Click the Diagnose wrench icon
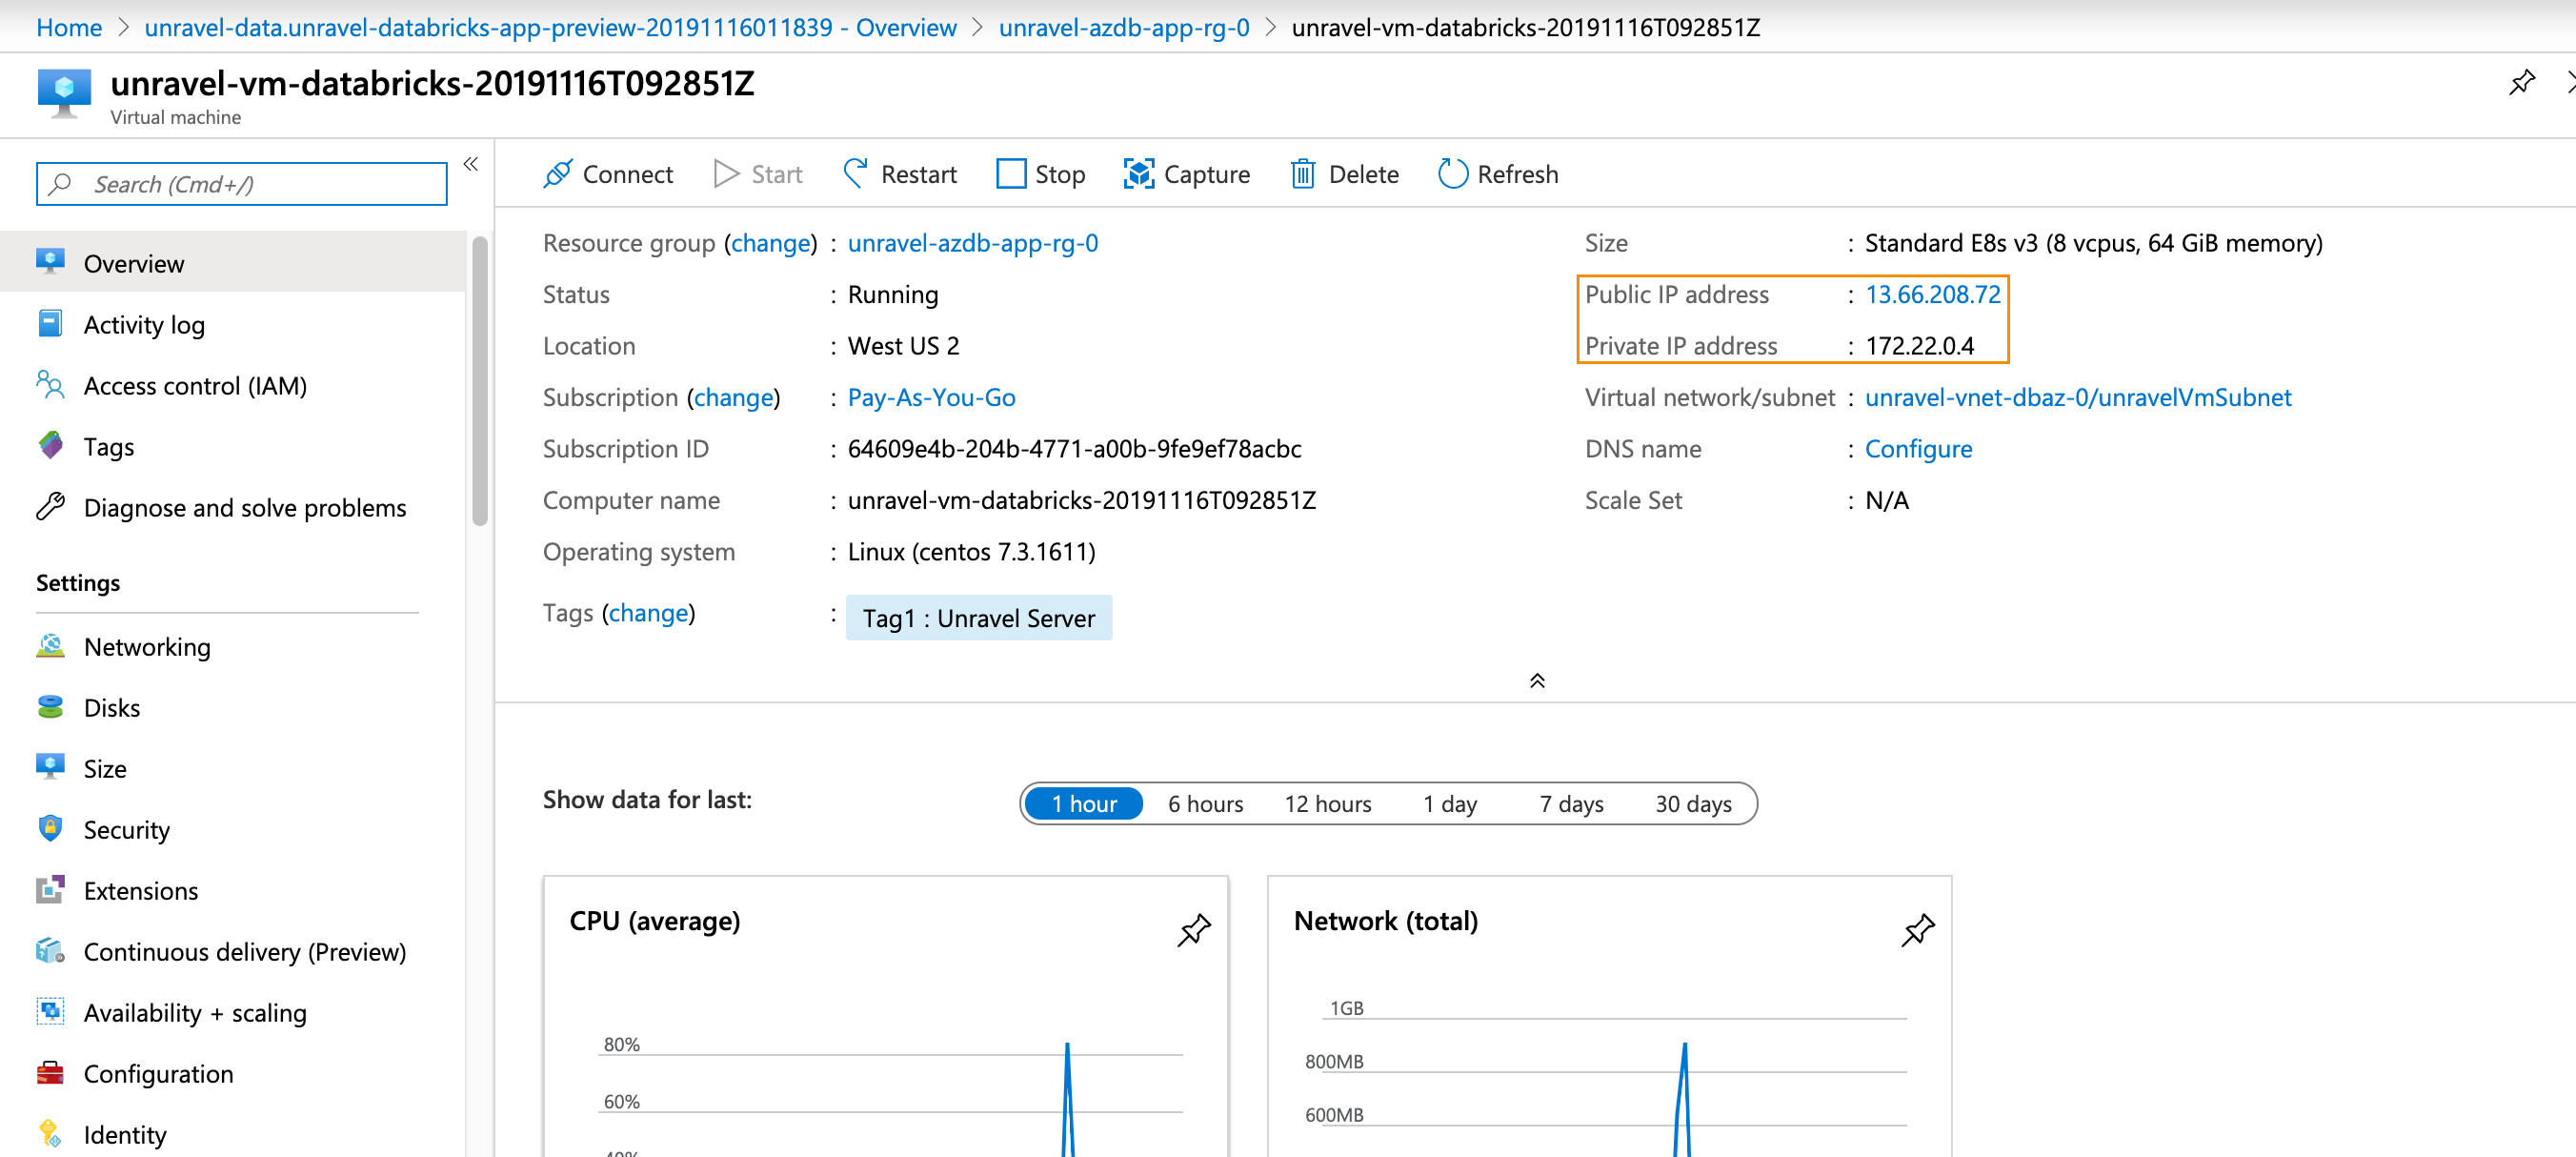The width and height of the screenshot is (2576, 1157). point(50,506)
